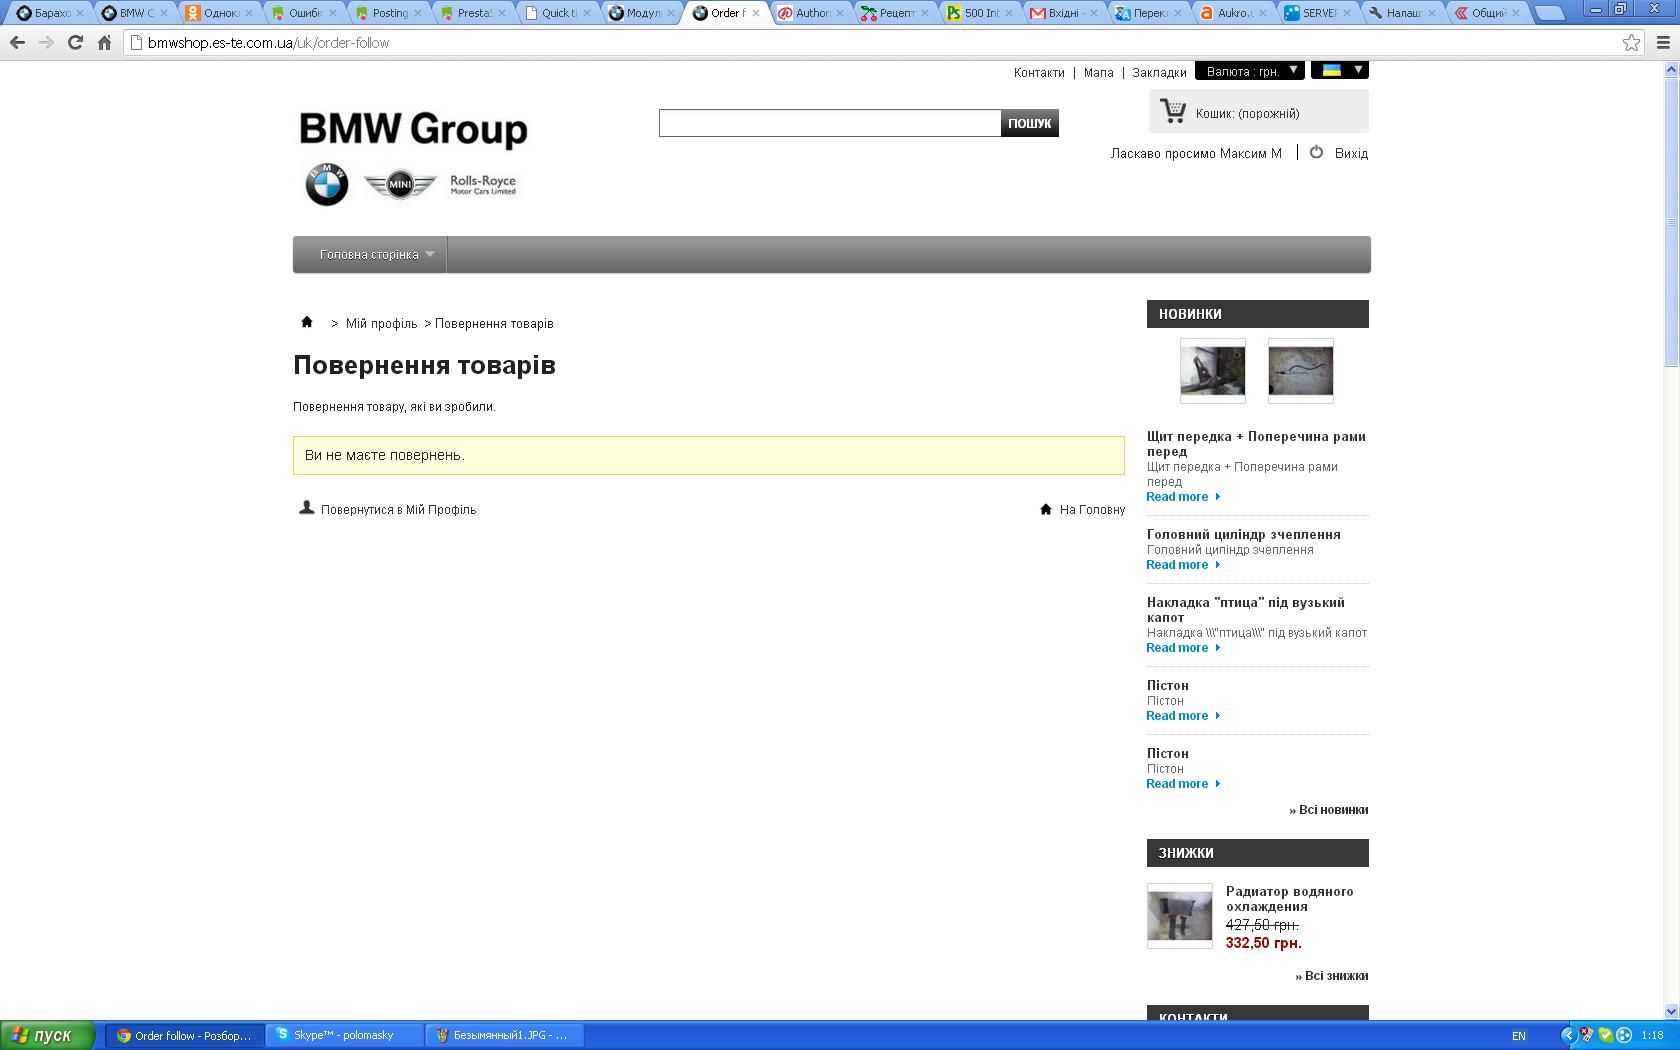The height and width of the screenshot is (1050, 1680).
Task: Open the first Новинки product thumbnail
Action: click(1213, 370)
